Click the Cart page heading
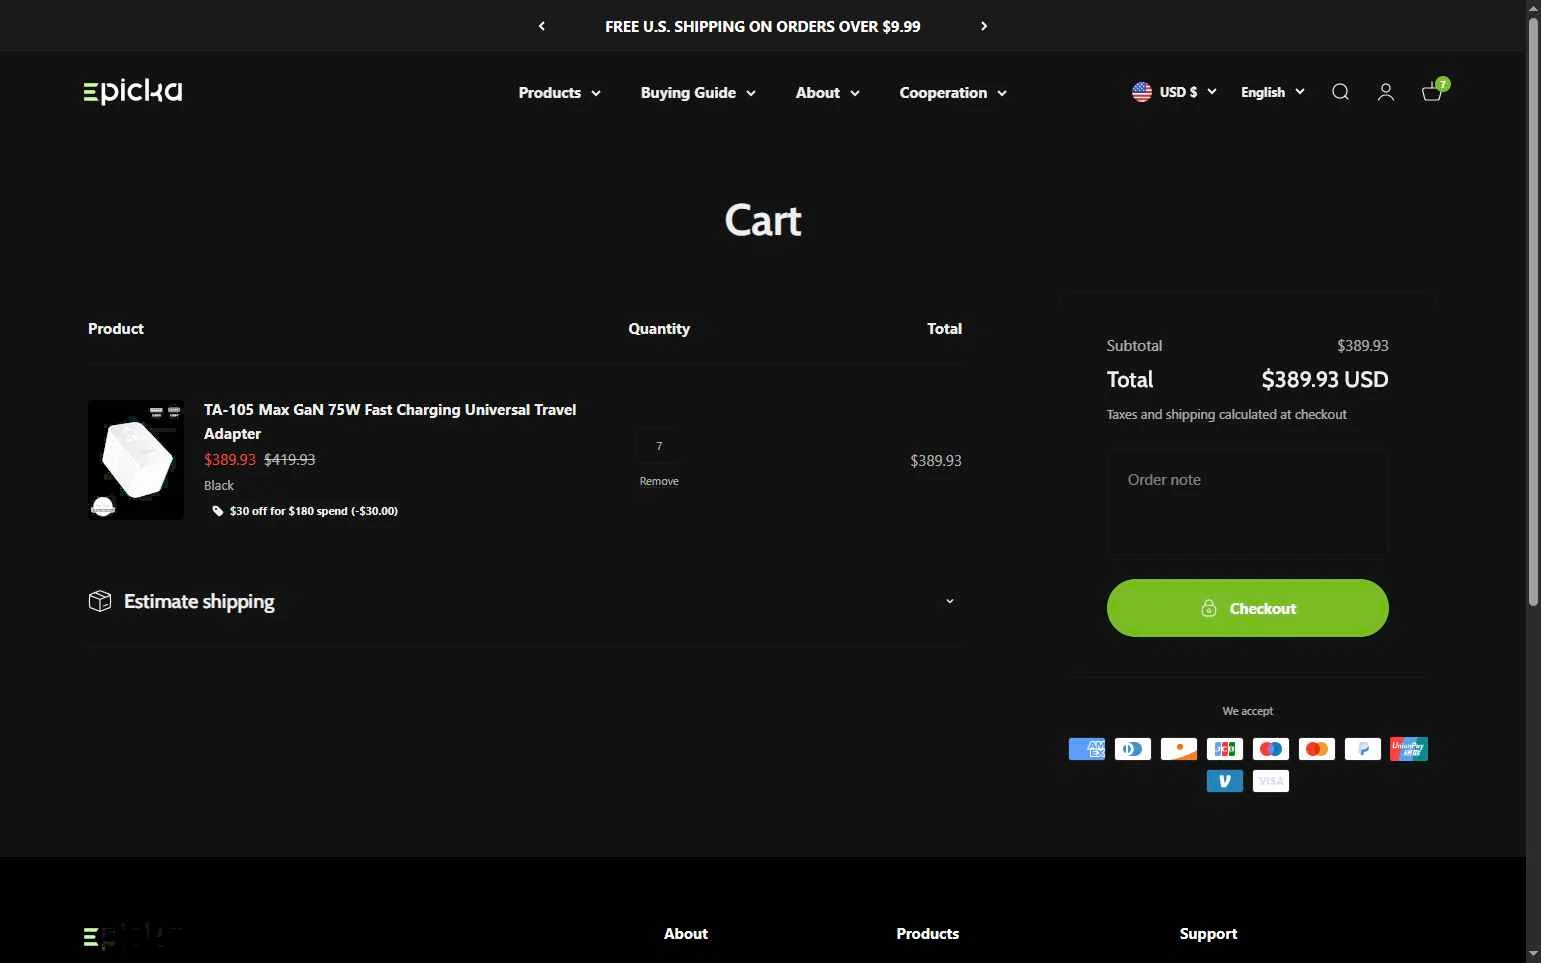Screen dimensions: 1541x963 click(x=763, y=220)
